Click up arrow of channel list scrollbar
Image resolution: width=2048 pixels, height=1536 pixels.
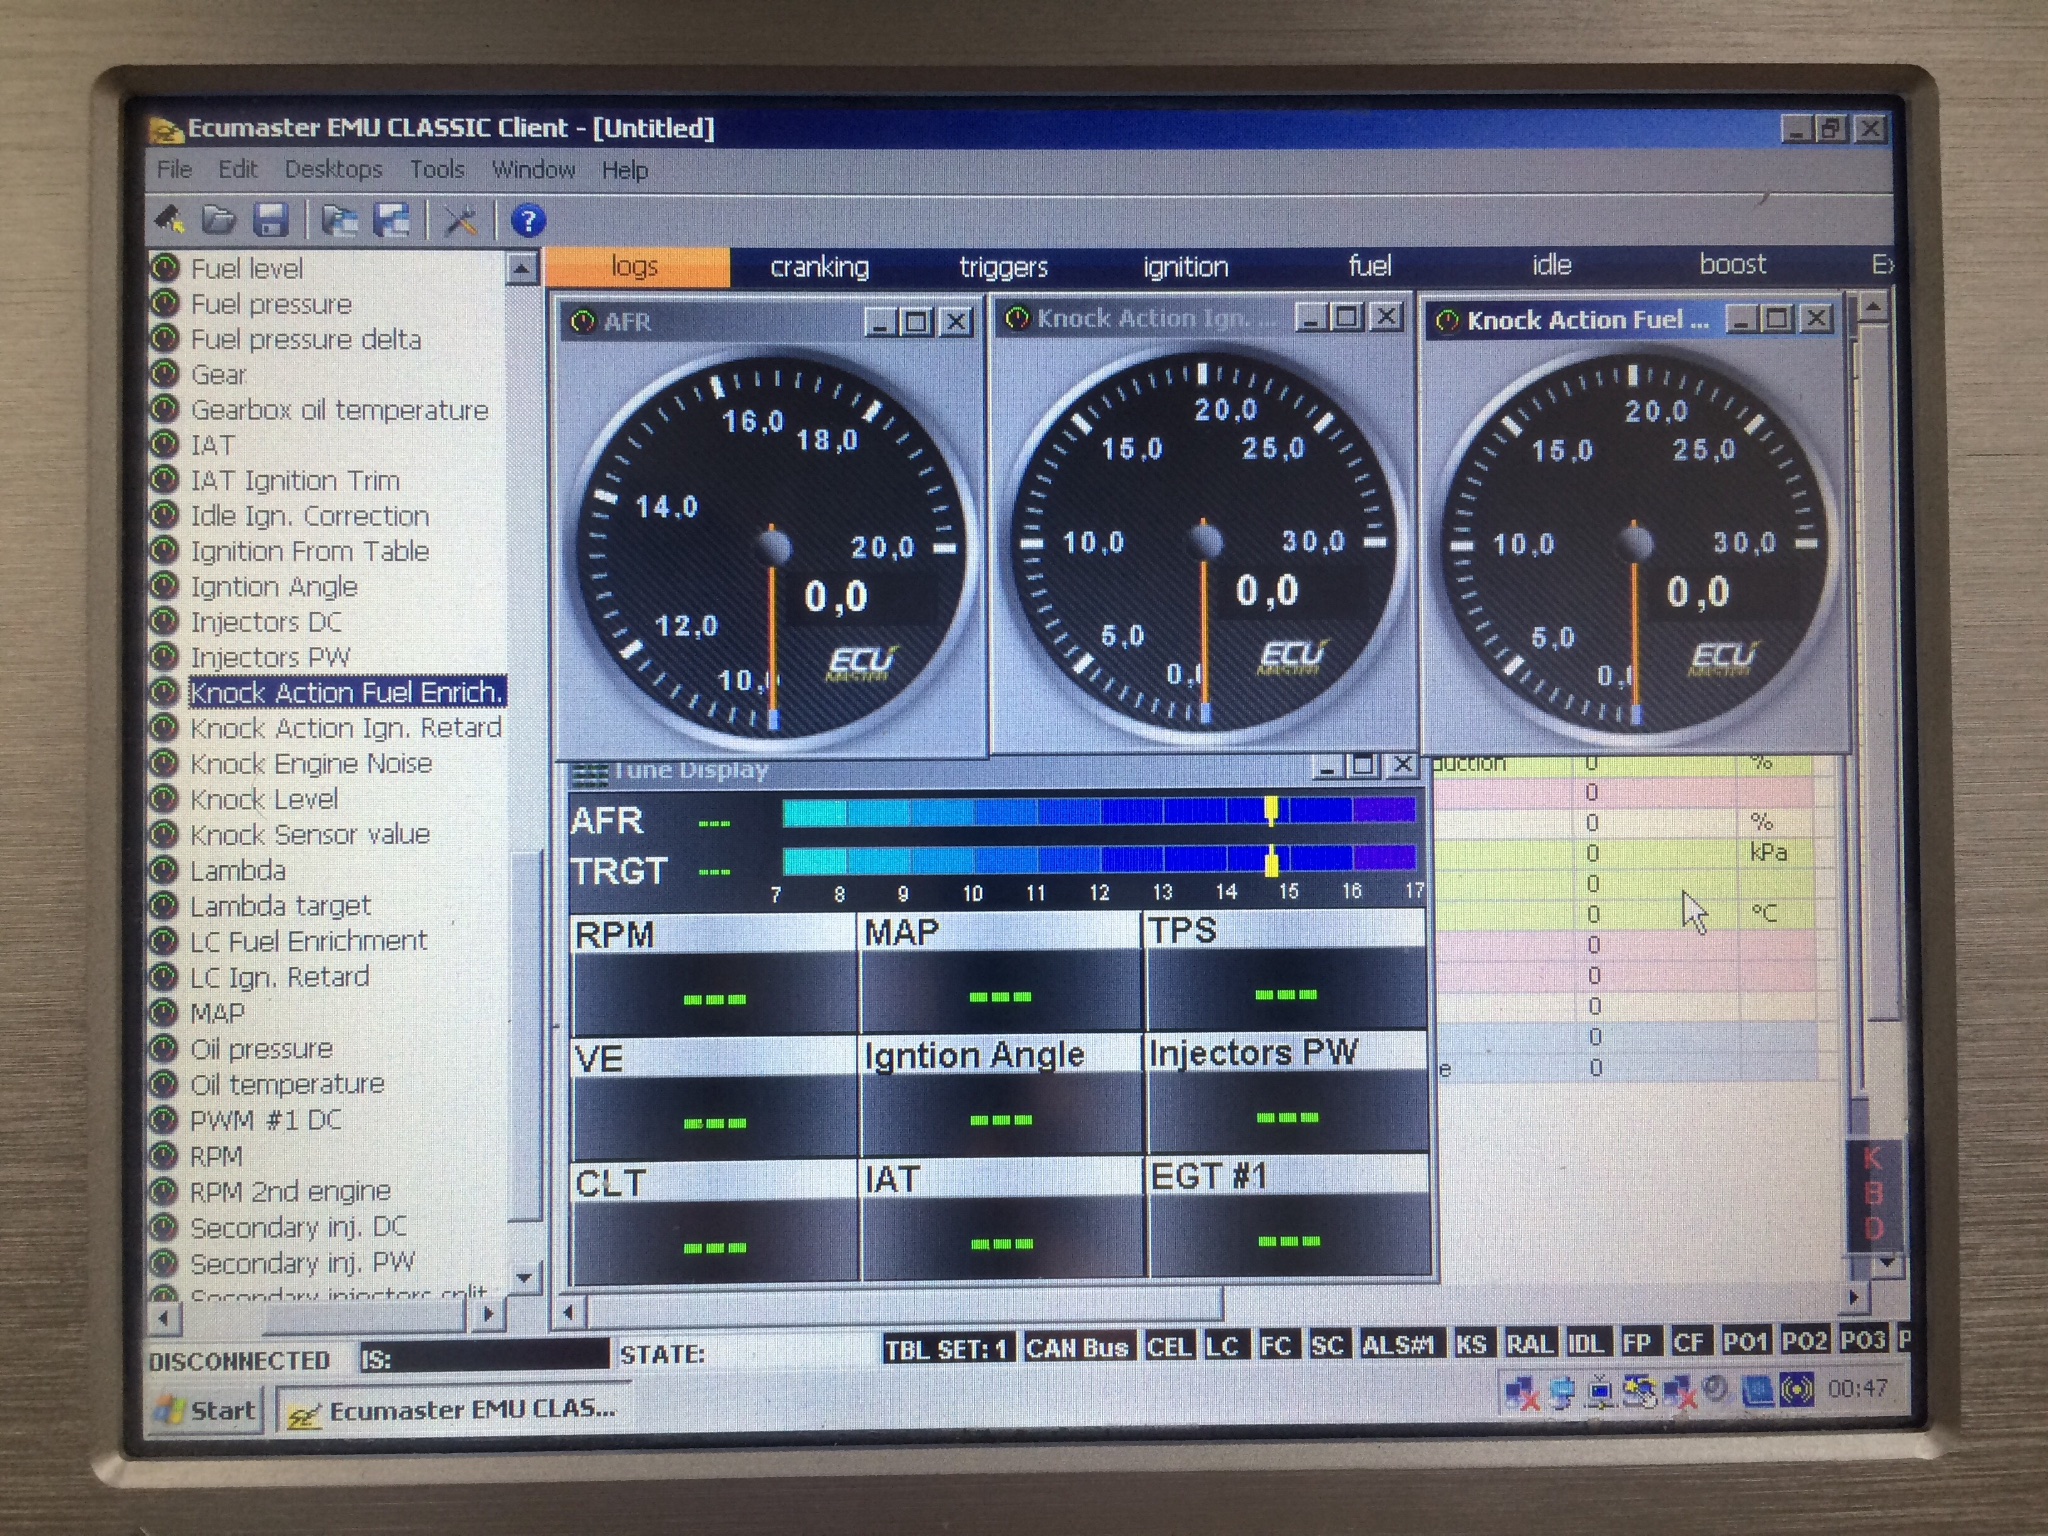(x=521, y=269)
